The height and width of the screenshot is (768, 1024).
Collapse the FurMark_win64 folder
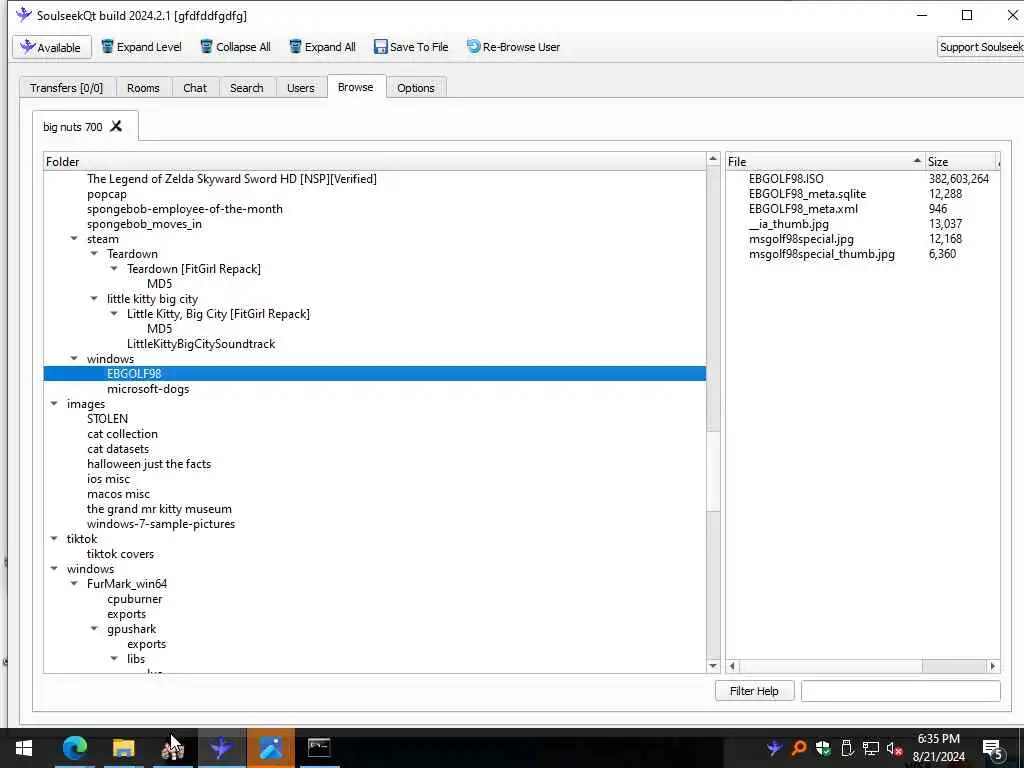click(x=74, y=584)
